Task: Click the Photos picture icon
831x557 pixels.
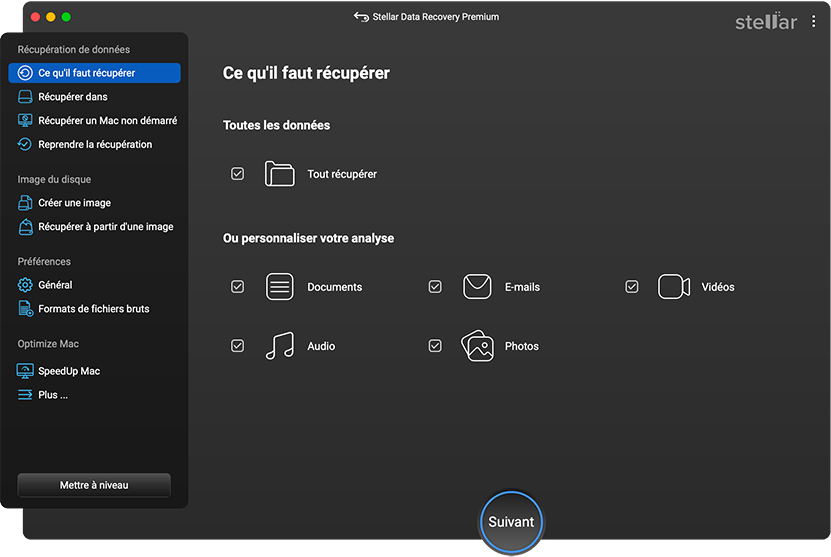Action: pos(477,346)
